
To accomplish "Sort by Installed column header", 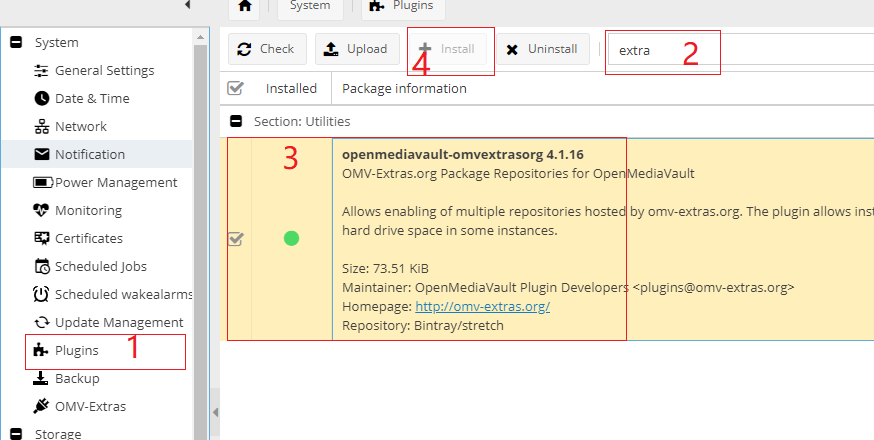I will coord(291,88).
